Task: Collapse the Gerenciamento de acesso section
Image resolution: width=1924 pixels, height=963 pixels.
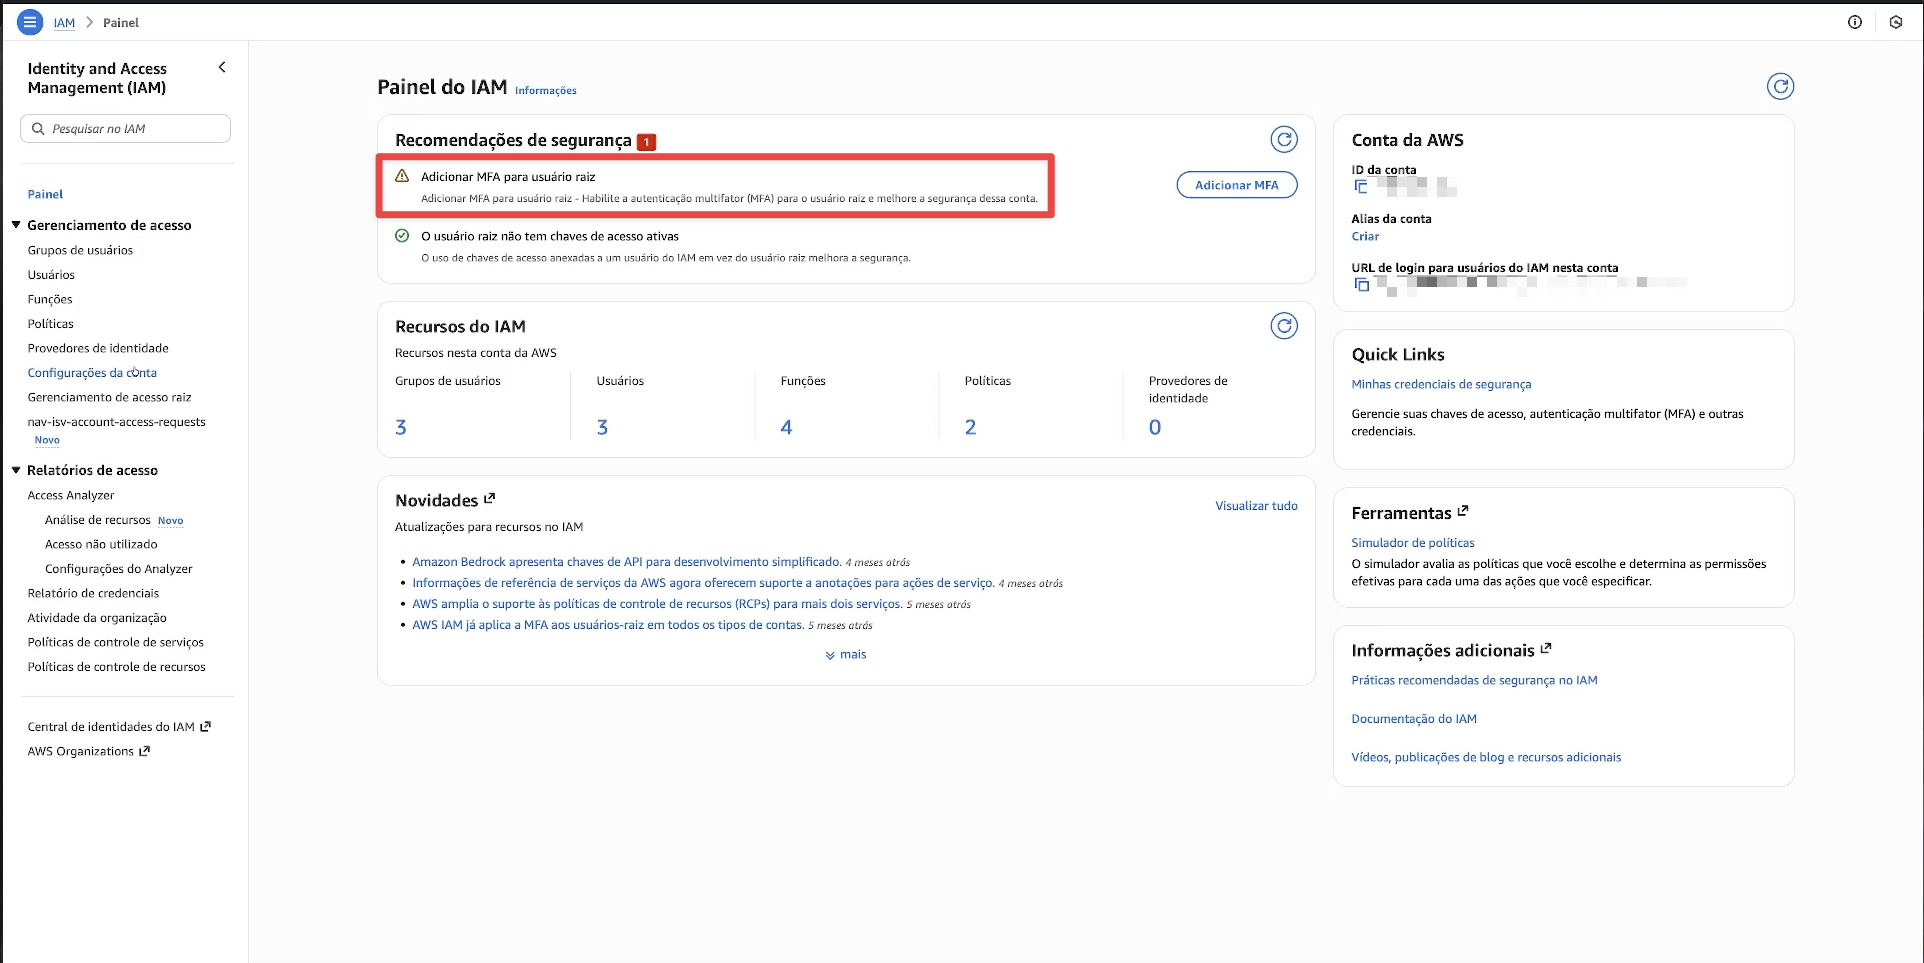Action: [16, 225]
